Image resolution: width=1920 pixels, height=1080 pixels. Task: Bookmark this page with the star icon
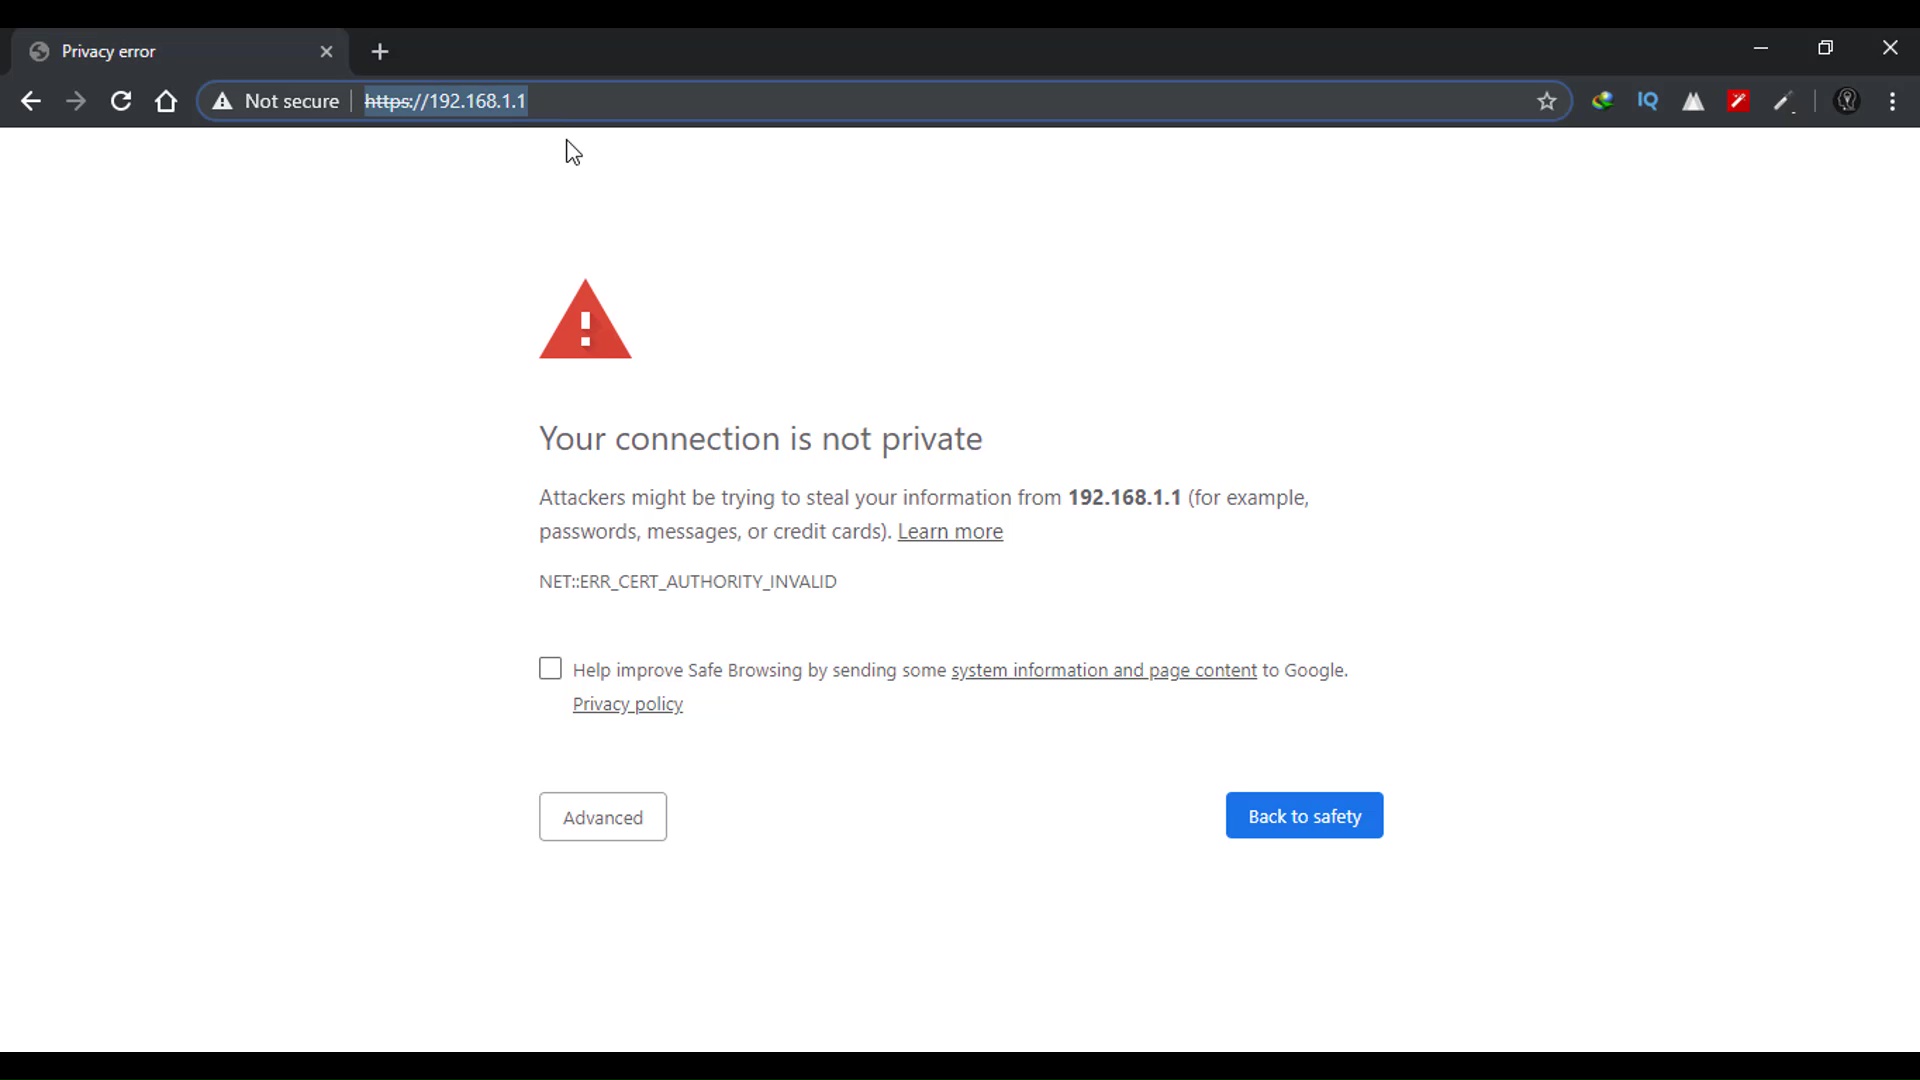pos(1547,101)
